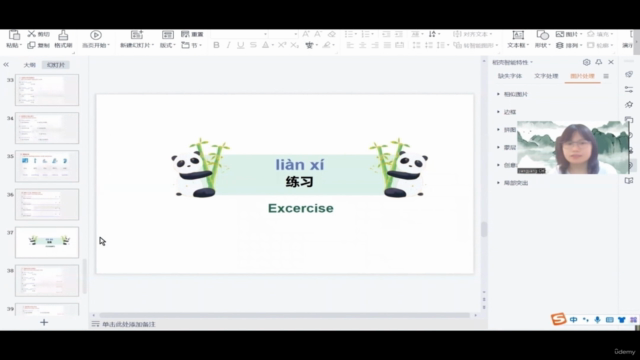
Task: Collapse slide panel with double chevron
Action: coord(6,64)
